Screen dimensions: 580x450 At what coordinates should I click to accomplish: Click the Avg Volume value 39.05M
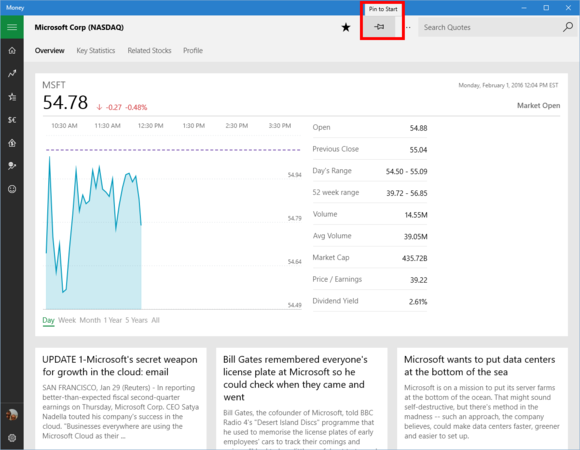pos(416,237)
